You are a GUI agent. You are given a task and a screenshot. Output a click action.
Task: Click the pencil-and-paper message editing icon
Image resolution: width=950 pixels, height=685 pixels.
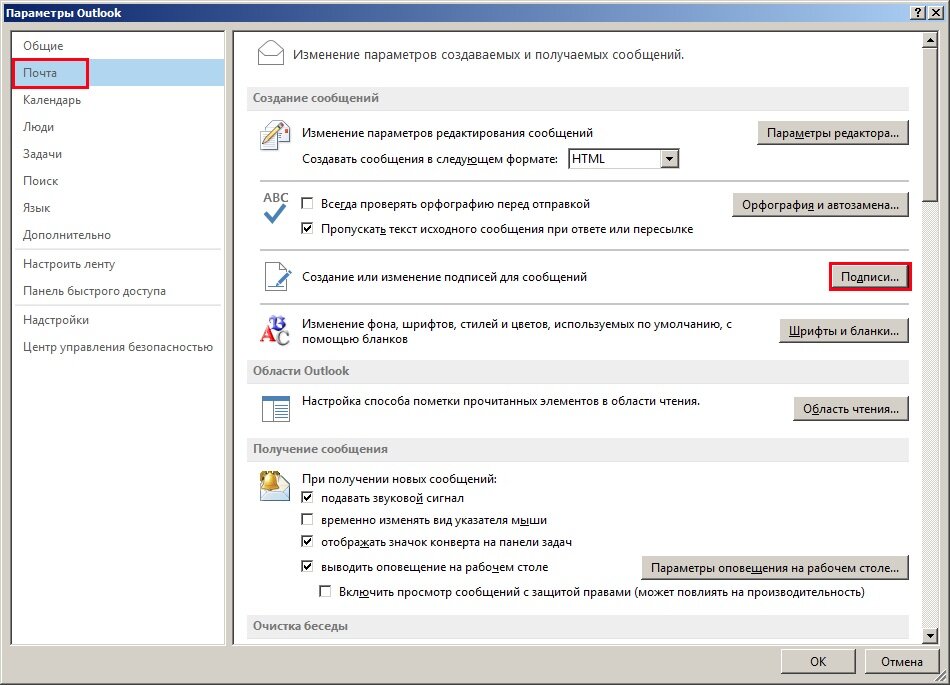coord(274,135)
